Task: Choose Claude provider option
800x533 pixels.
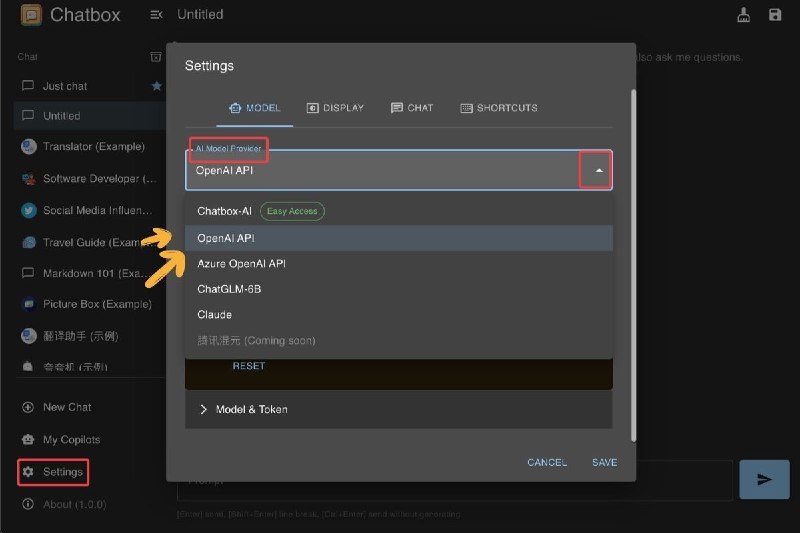Action: (398, 315)
